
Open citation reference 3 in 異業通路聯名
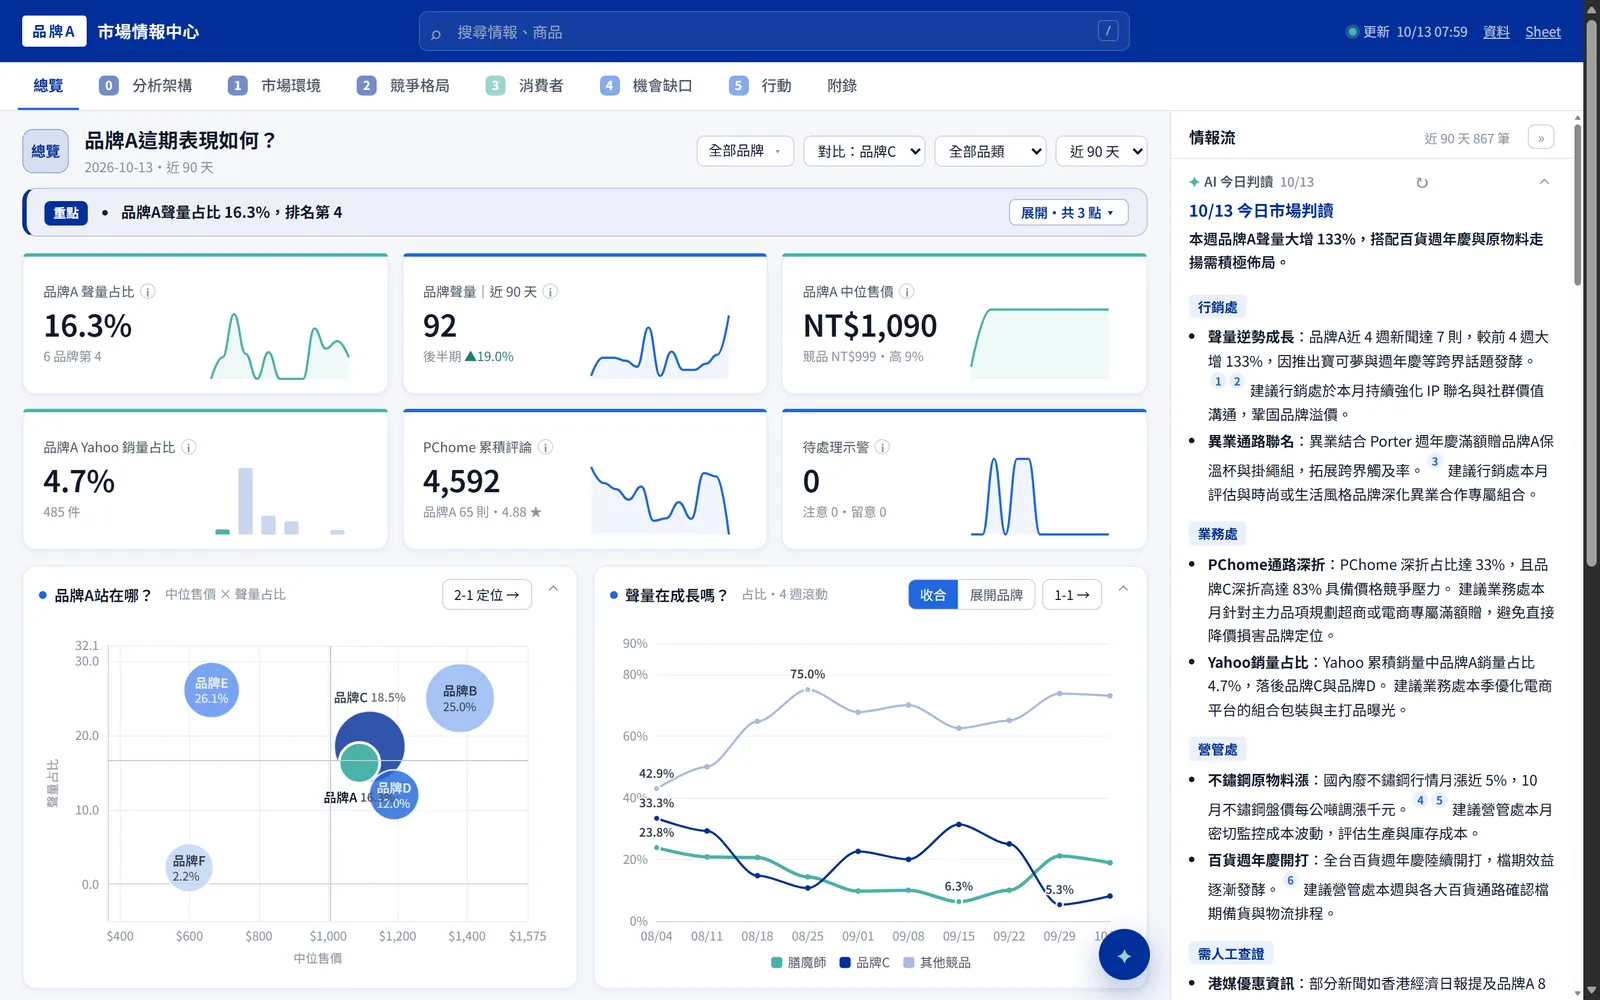[1435, 462]
